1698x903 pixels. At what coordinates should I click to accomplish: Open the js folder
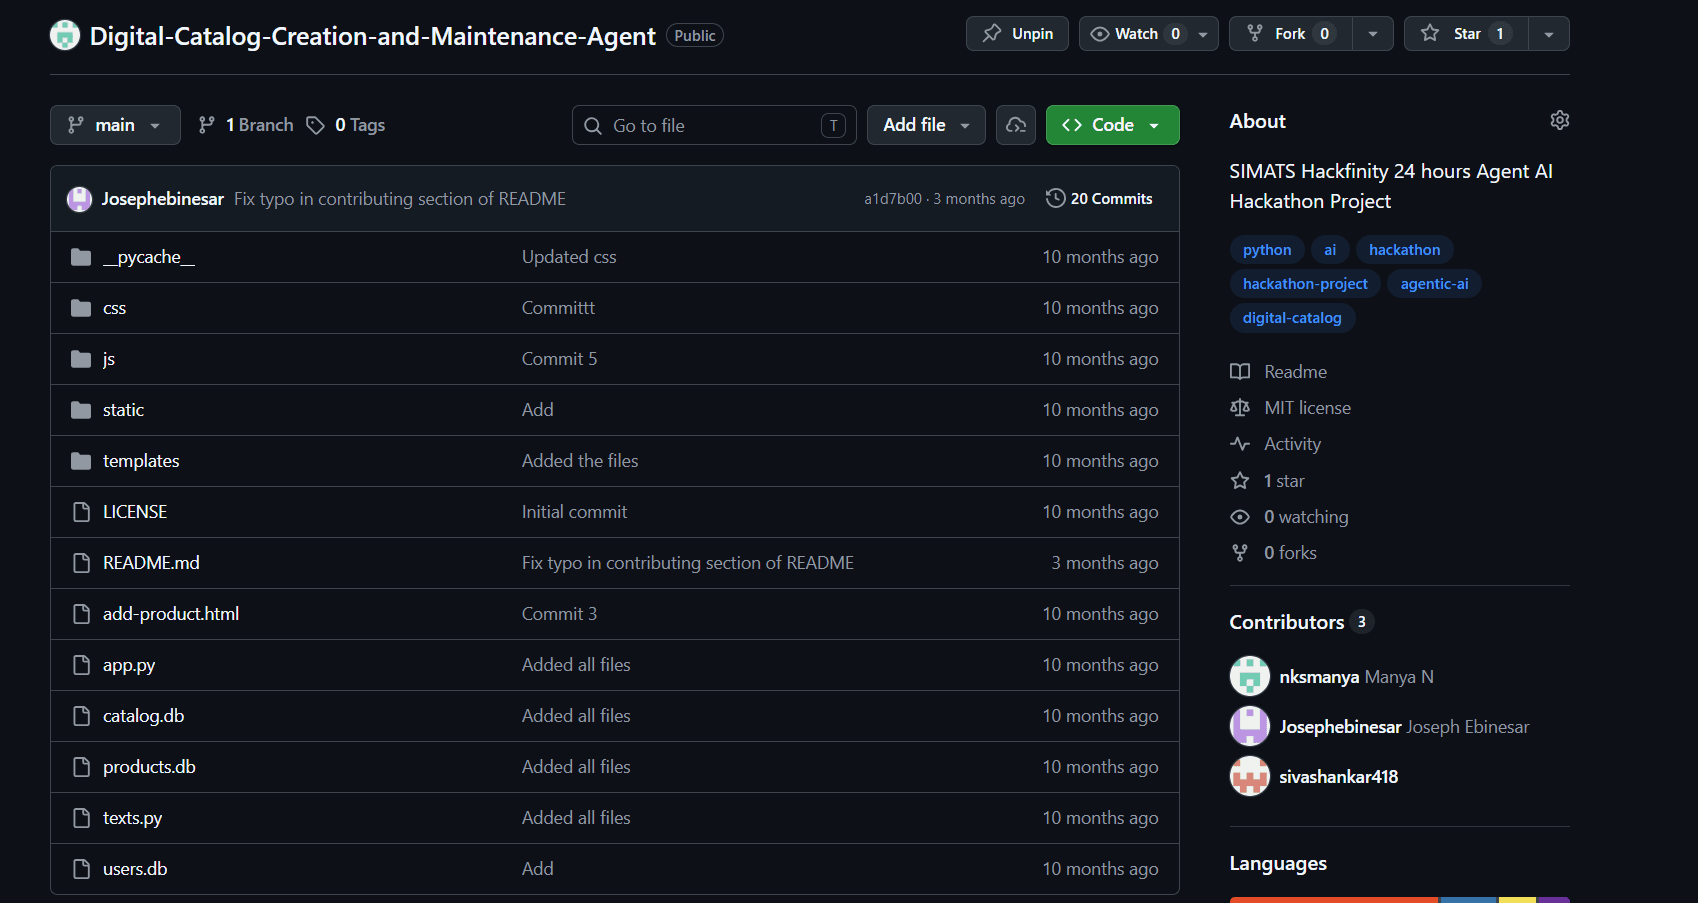click(108, 359)
